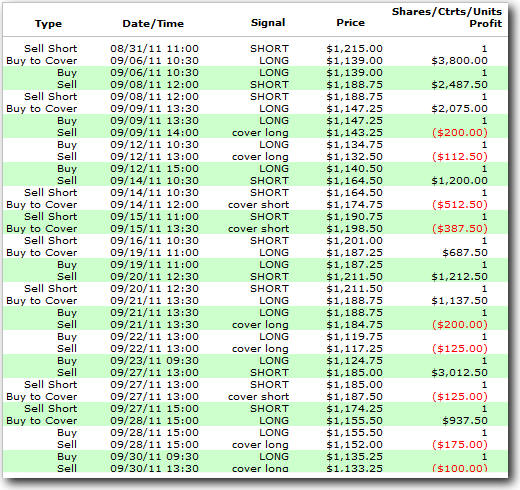Click the Price column header
This screenshot has height=490, width=520.
(350, 23)
